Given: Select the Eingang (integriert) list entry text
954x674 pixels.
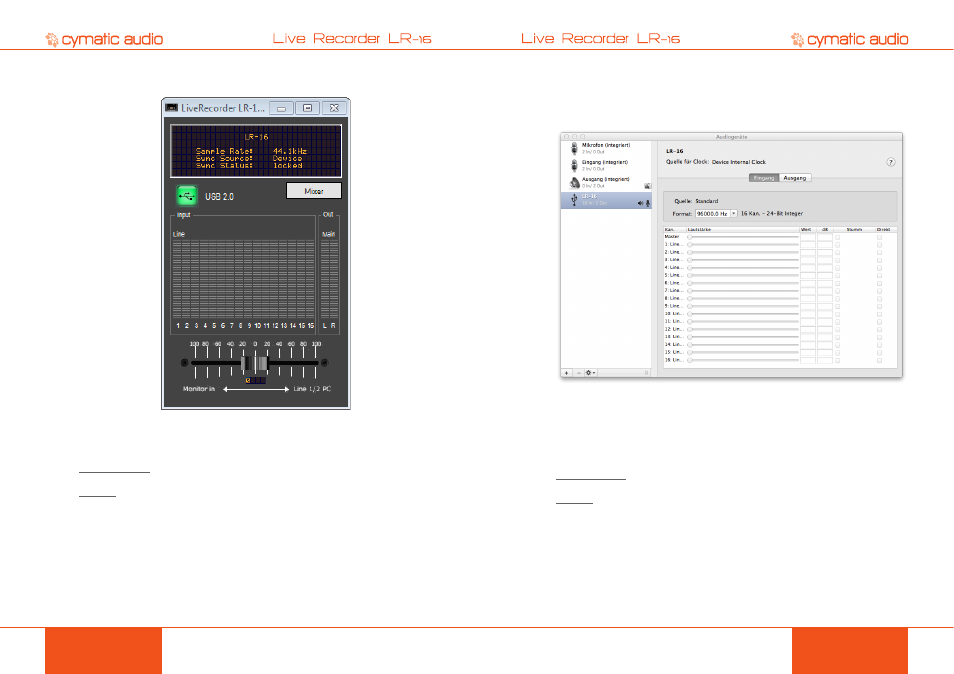Looking at the screenshot, I should click(605, 162).
